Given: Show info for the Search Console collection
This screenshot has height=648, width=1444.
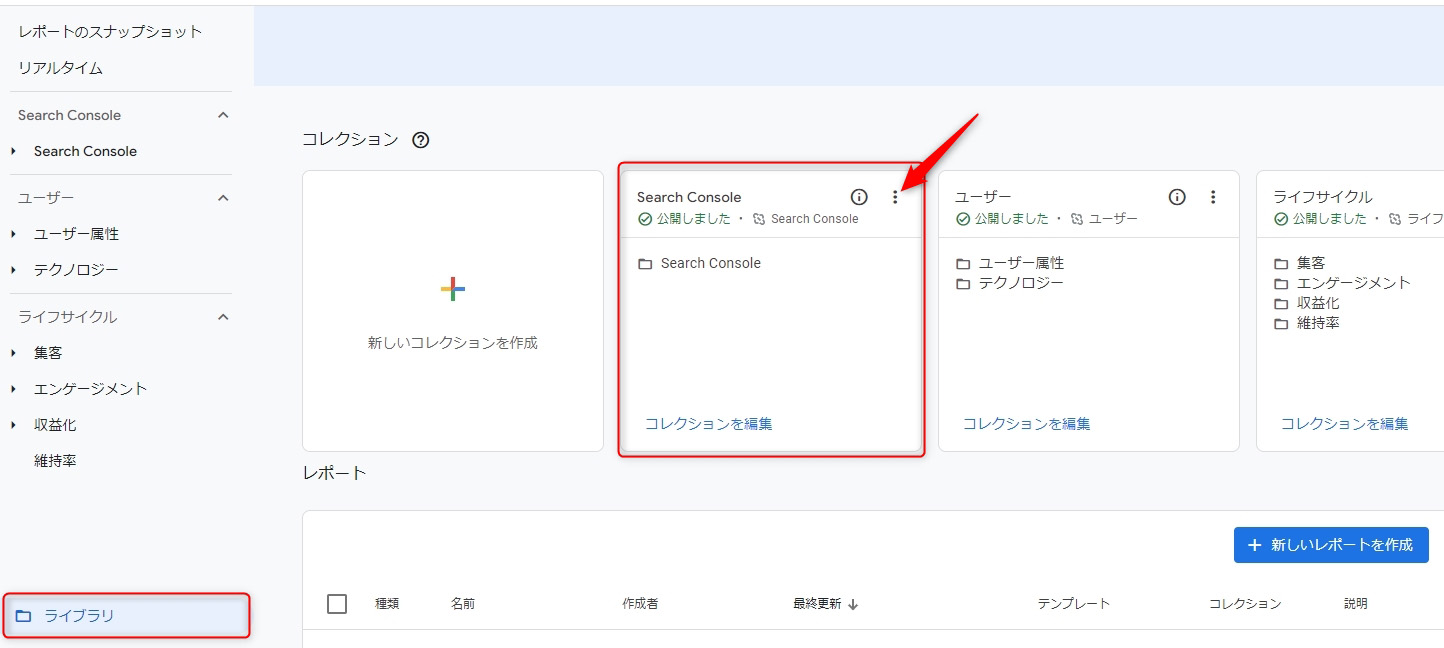Looking at the screenshot, I should click(x=859, y=197).
